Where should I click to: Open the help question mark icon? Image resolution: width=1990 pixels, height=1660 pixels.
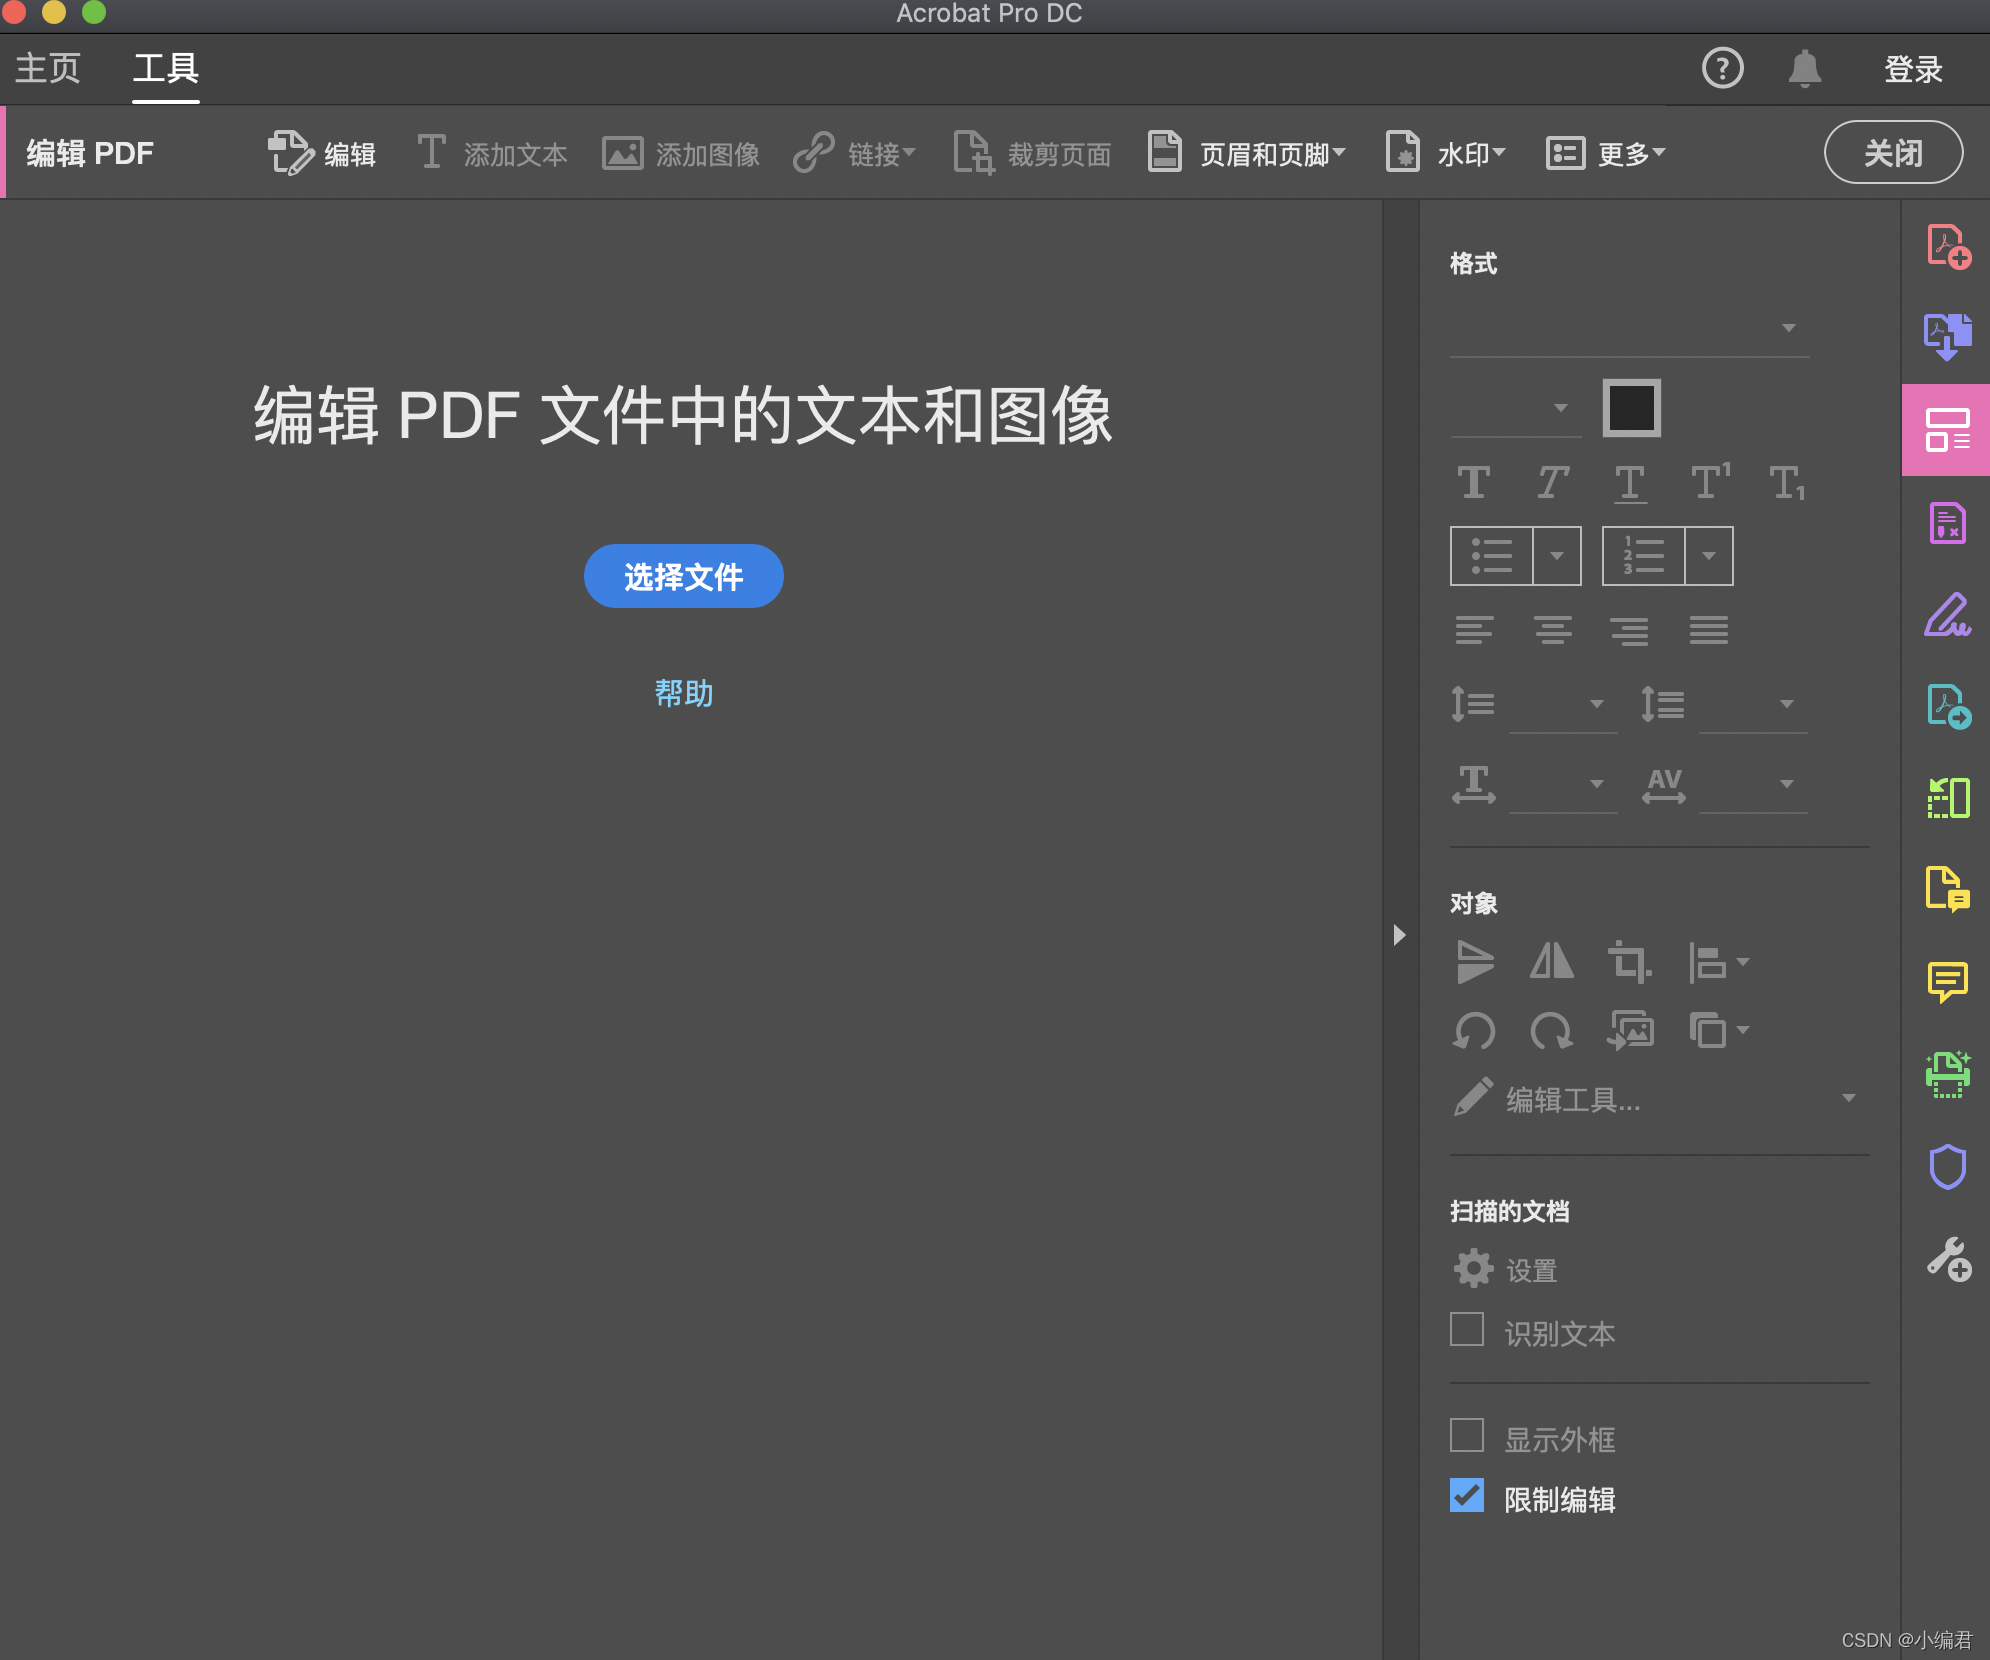pos(1722,68)
